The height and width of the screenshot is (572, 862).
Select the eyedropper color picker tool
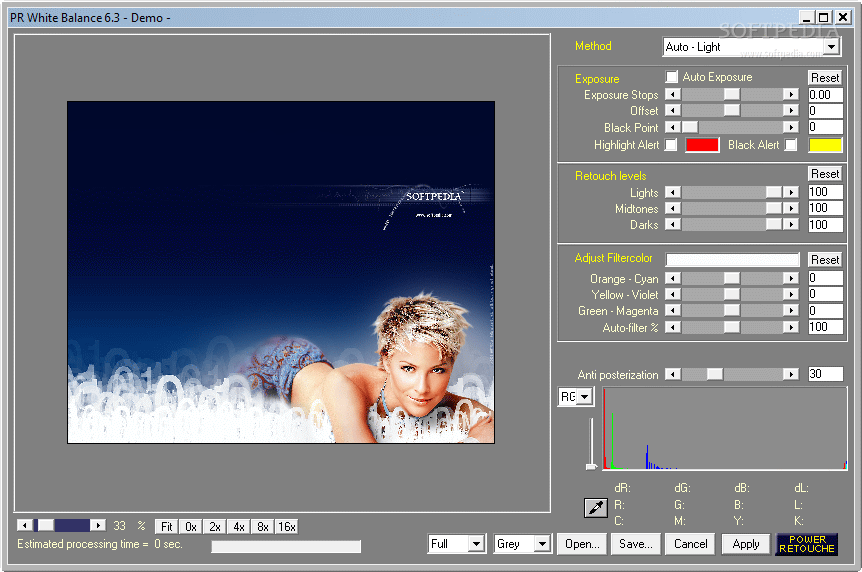595,507
